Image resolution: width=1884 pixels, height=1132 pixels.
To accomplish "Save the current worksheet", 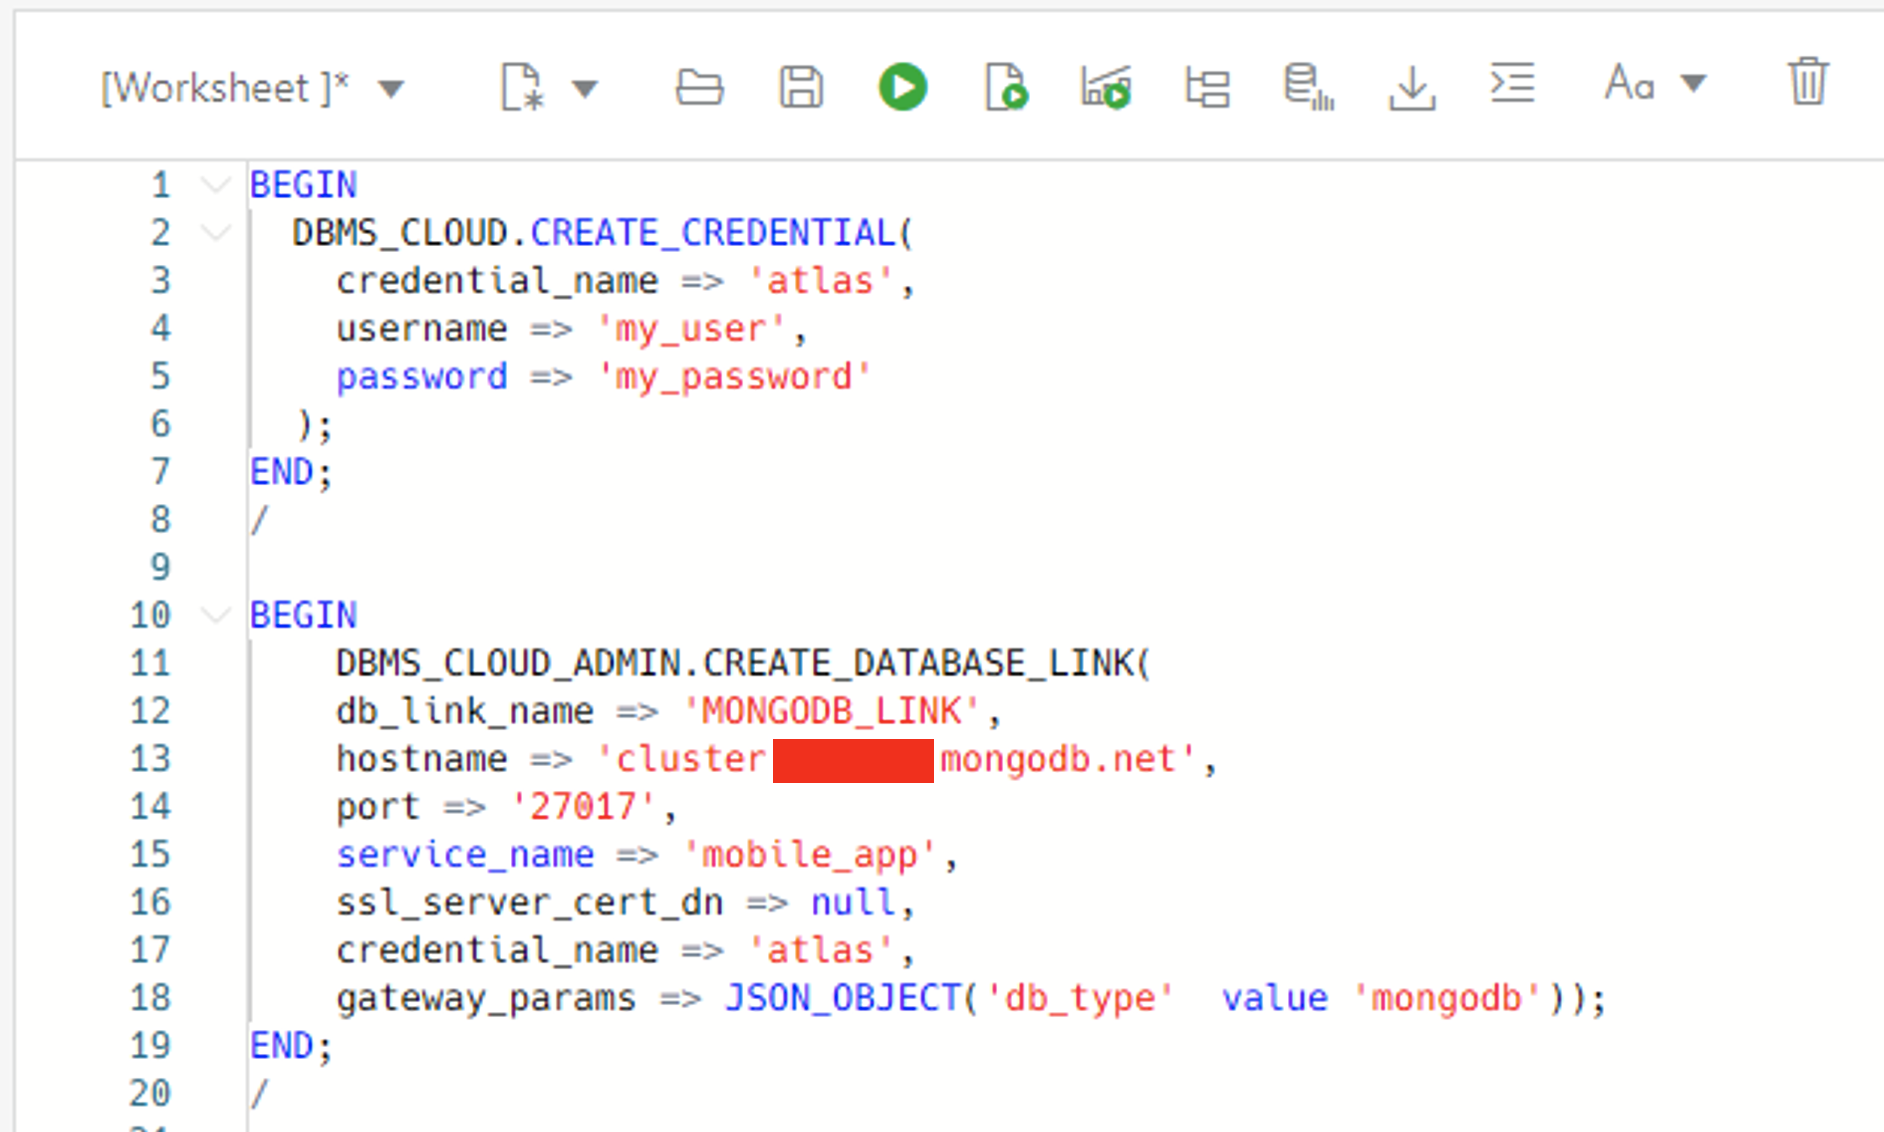I will pos(800,87).
